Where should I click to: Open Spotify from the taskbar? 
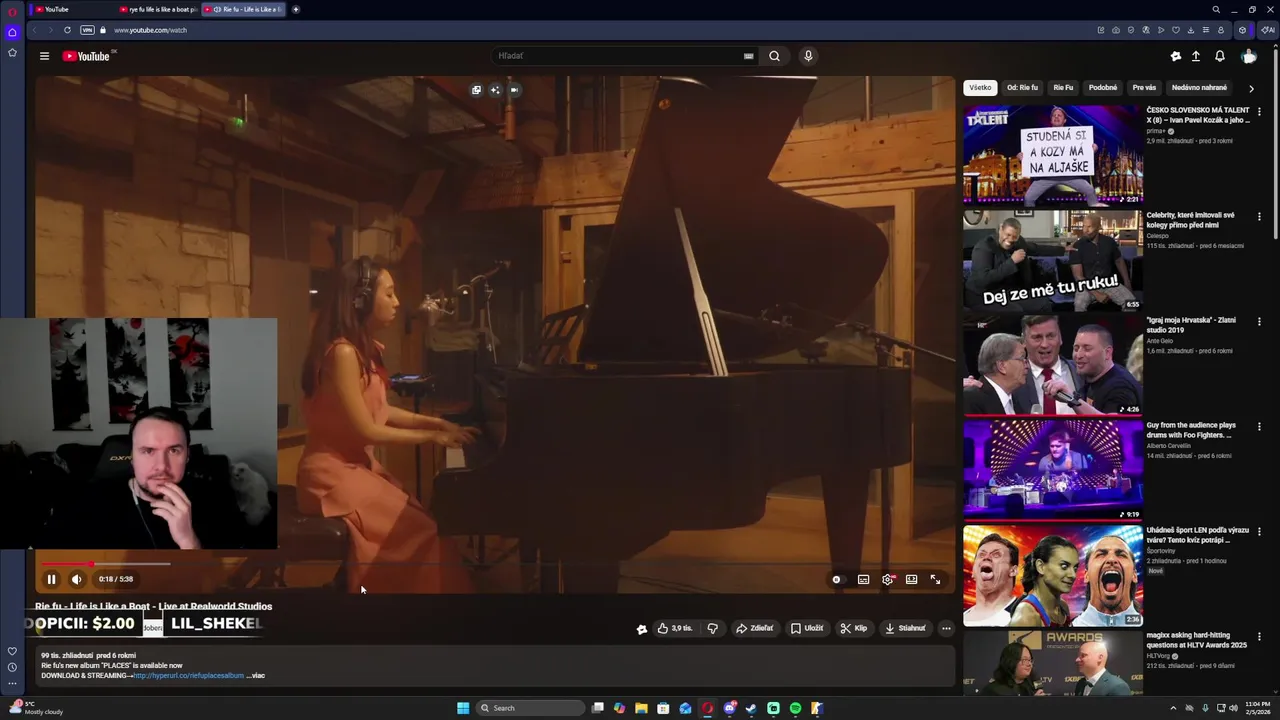coord(795,708)
